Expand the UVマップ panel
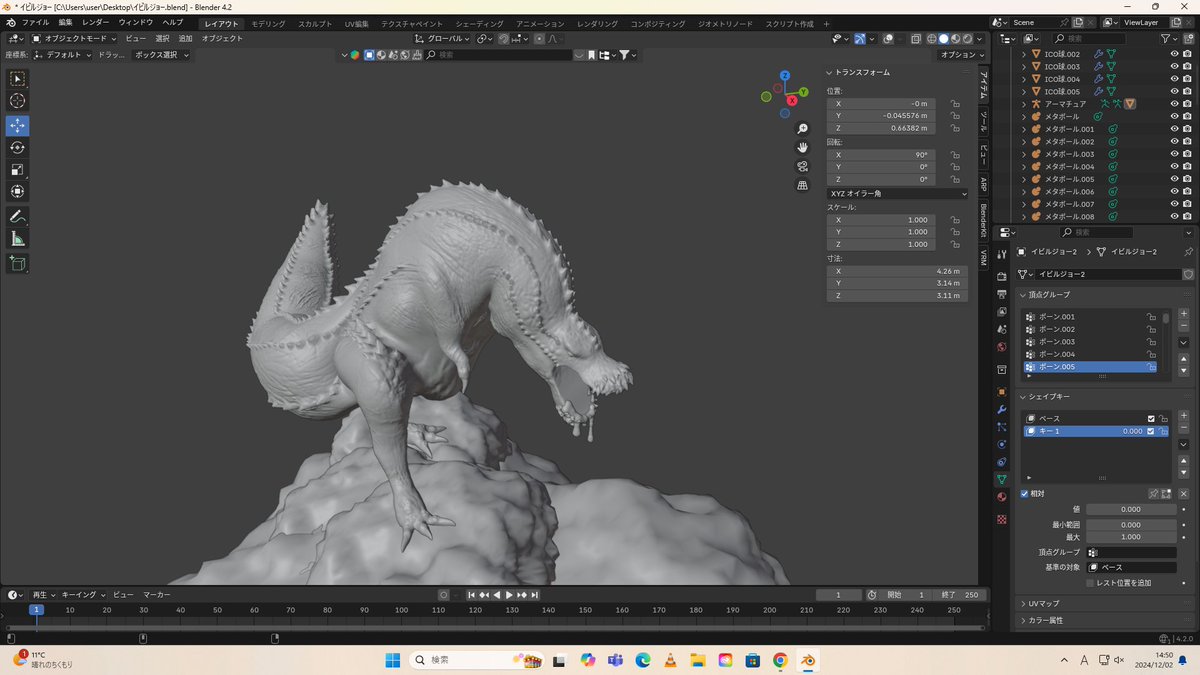 point(1044,604)
